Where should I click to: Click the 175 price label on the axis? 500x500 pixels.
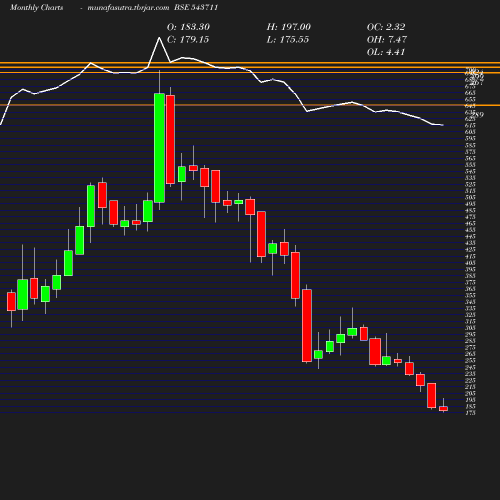[x=470, y=413]
